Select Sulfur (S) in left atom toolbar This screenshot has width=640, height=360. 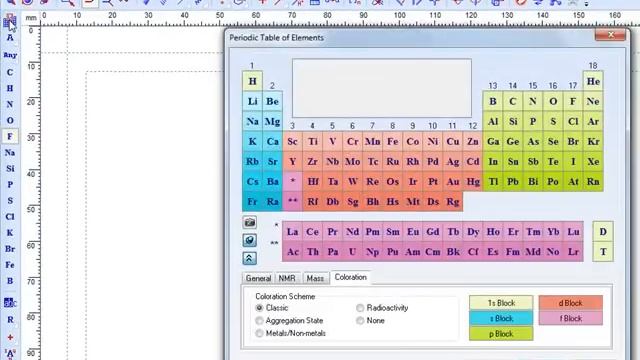(10, 201)
